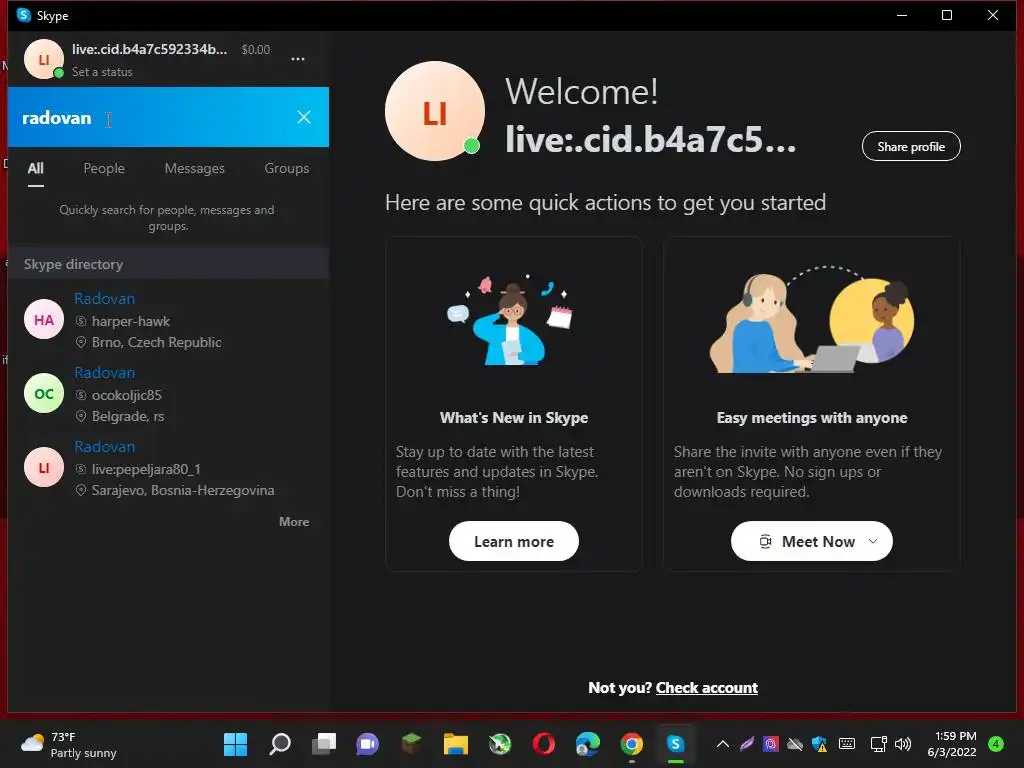Launch Minecraft from the taskbar
The height and width of the screenshot is (768, 1024).
[411, 744]
